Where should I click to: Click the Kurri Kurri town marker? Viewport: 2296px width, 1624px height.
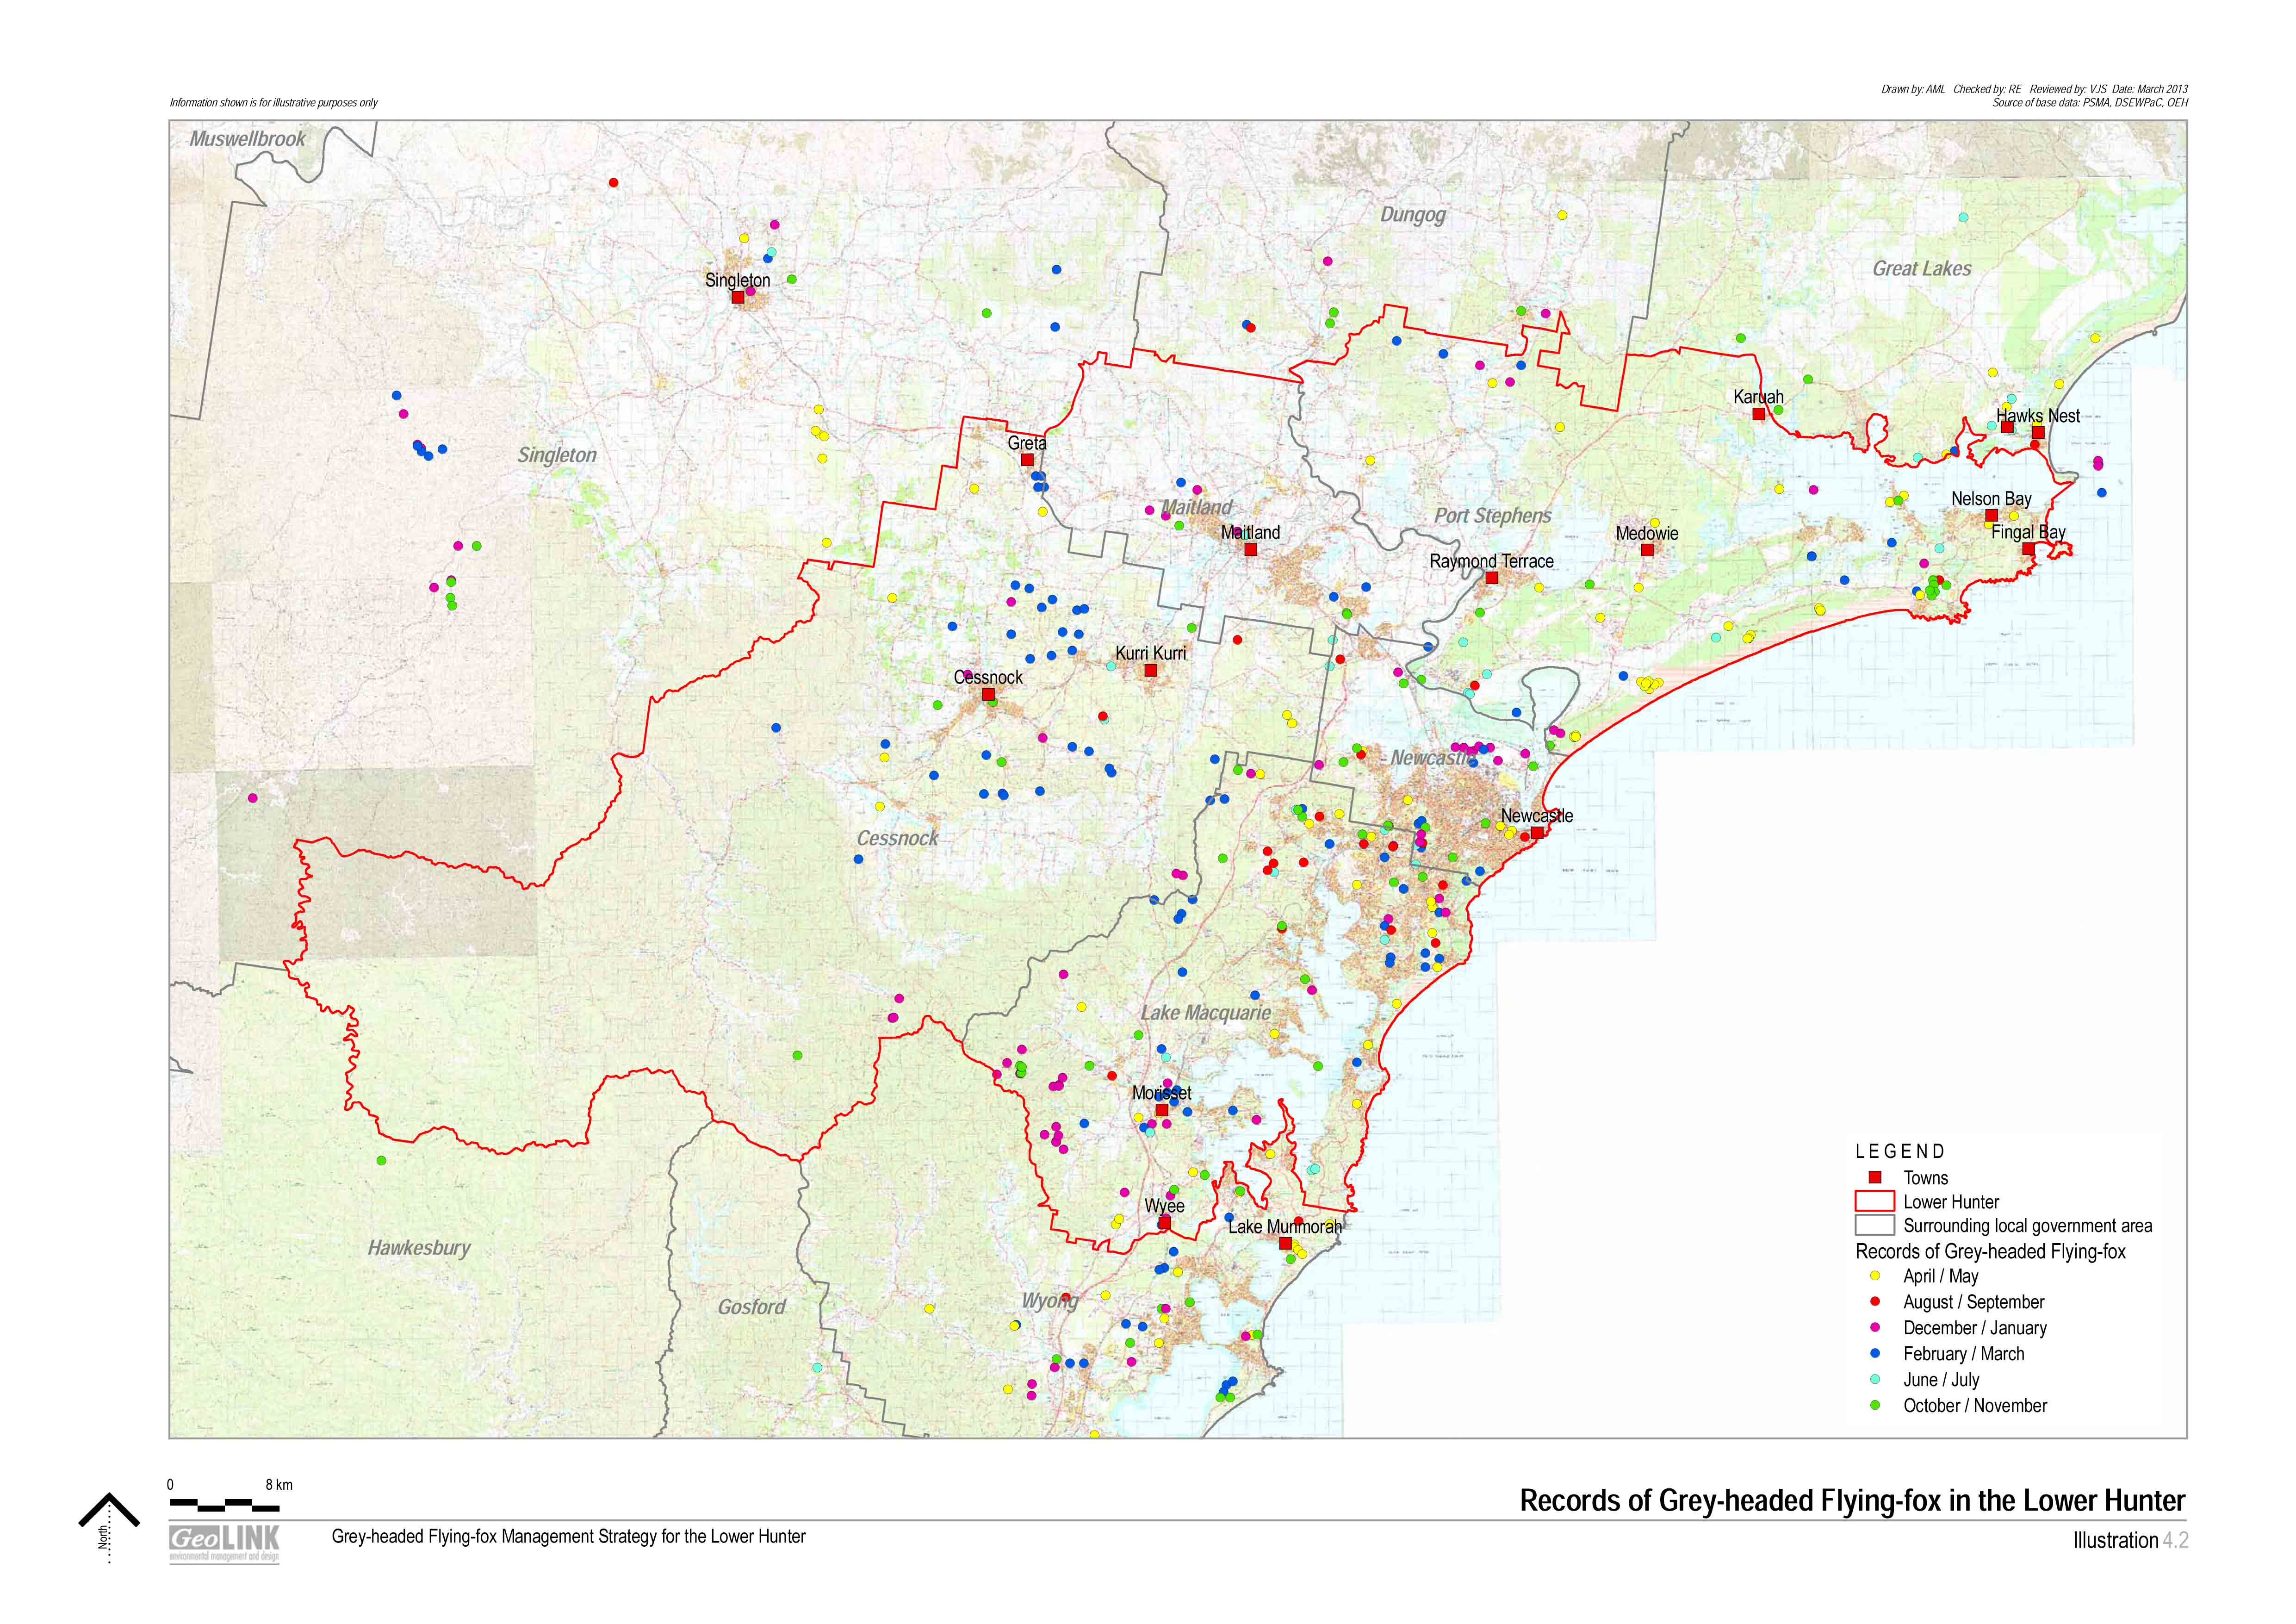point(1150,670)
